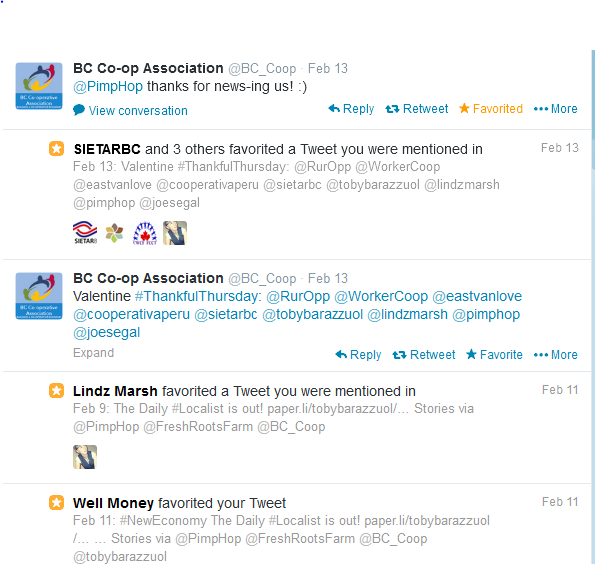Open the #ThankfulThursday hashtag link
This screenshot has height=564, width=595.
coord(198,296)
